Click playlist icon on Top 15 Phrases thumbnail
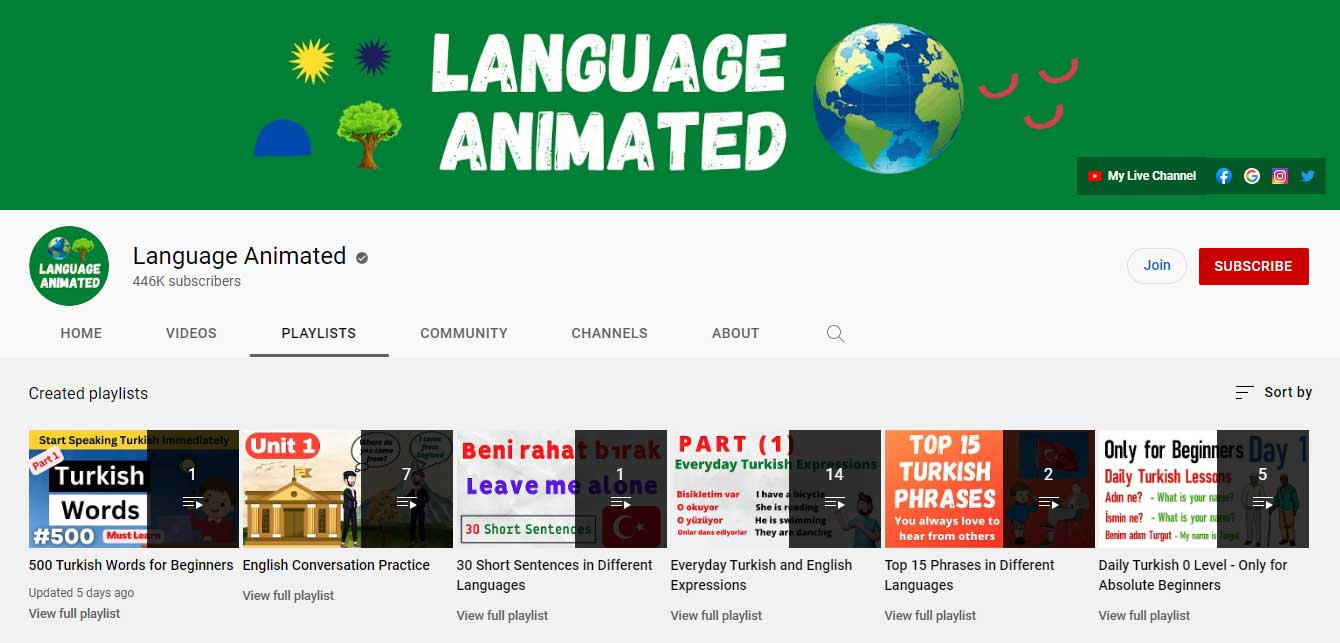 (x=1048, y=503)
